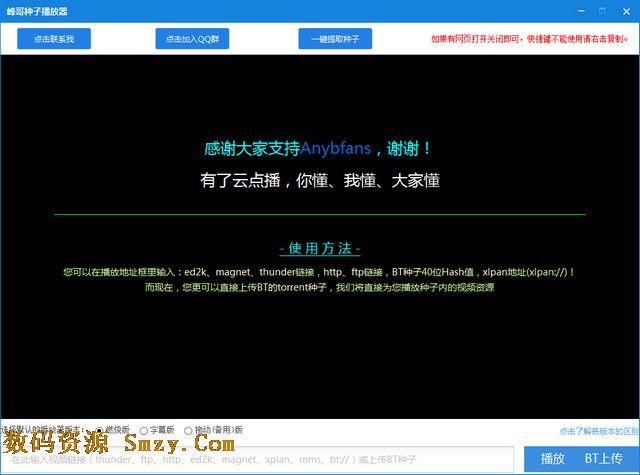
Task: Open the 使用方法 heading link
Action: [x=320, y=248]
